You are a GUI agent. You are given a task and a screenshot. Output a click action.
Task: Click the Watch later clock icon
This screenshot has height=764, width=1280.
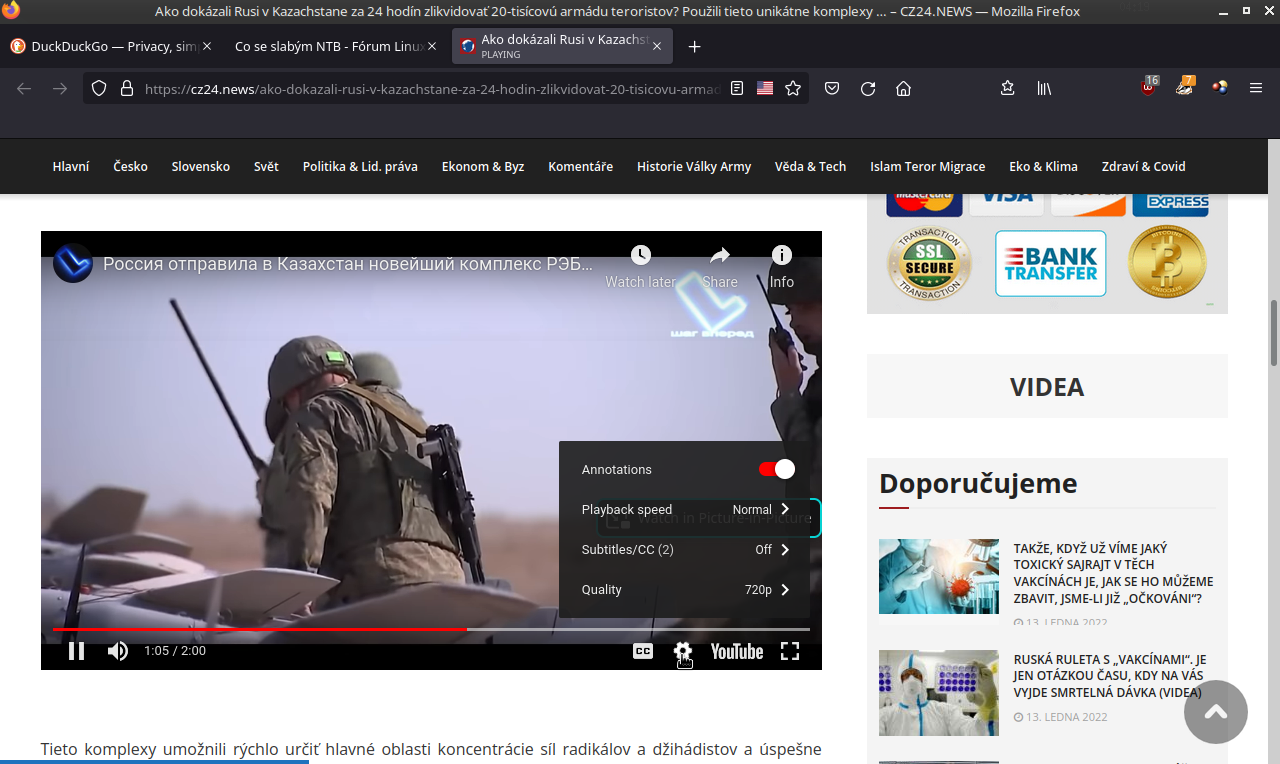pos(640,256)
